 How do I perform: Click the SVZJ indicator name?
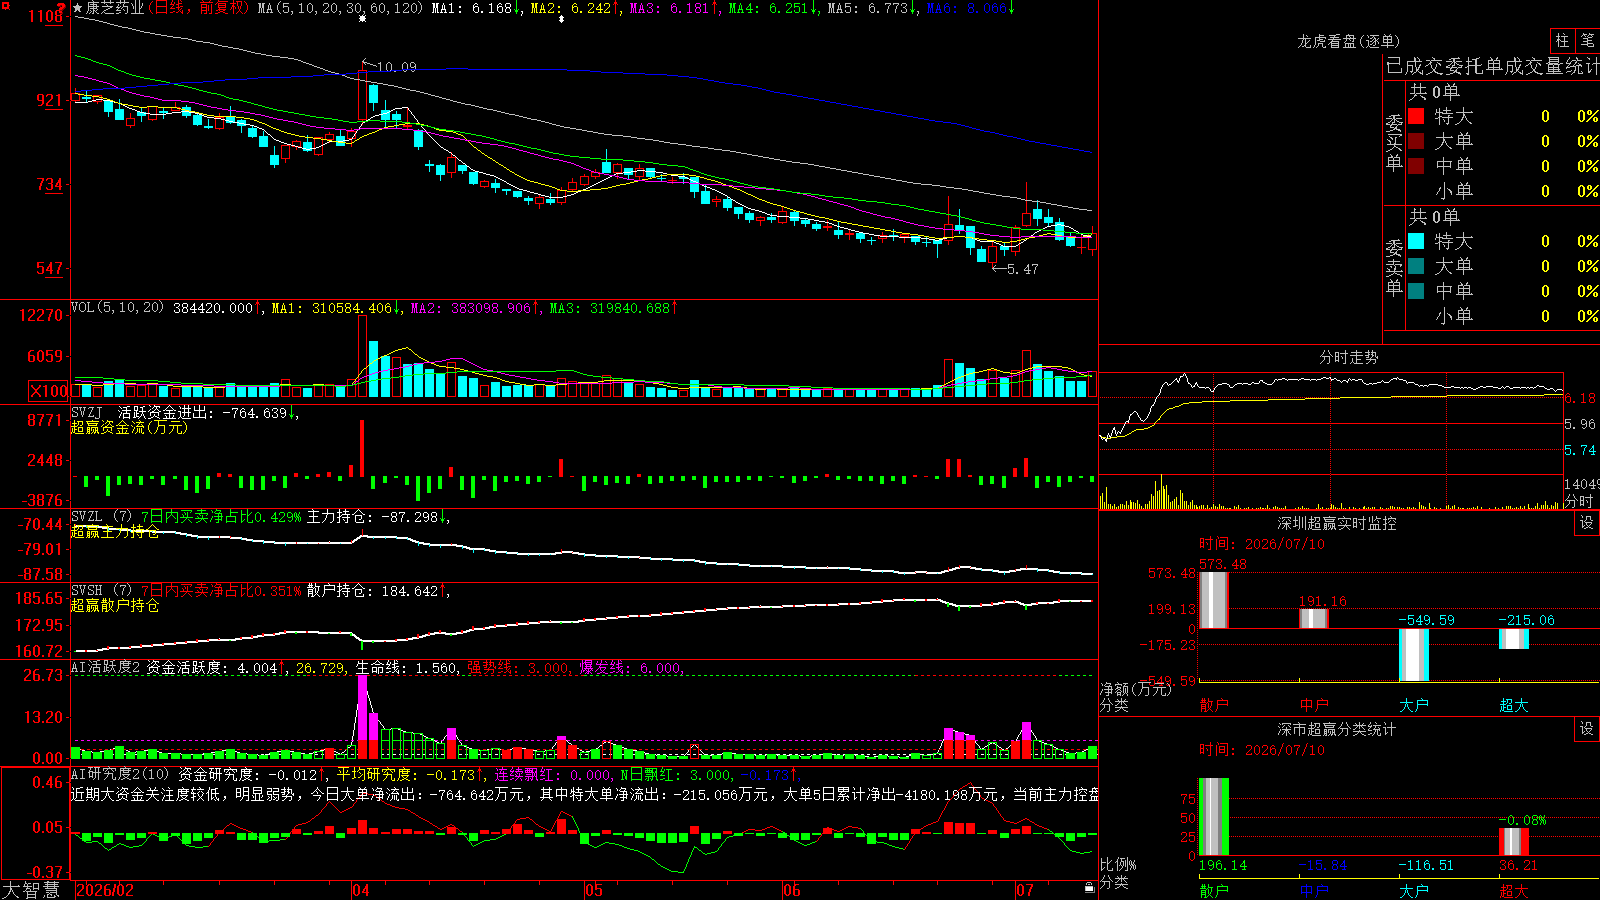86,412
